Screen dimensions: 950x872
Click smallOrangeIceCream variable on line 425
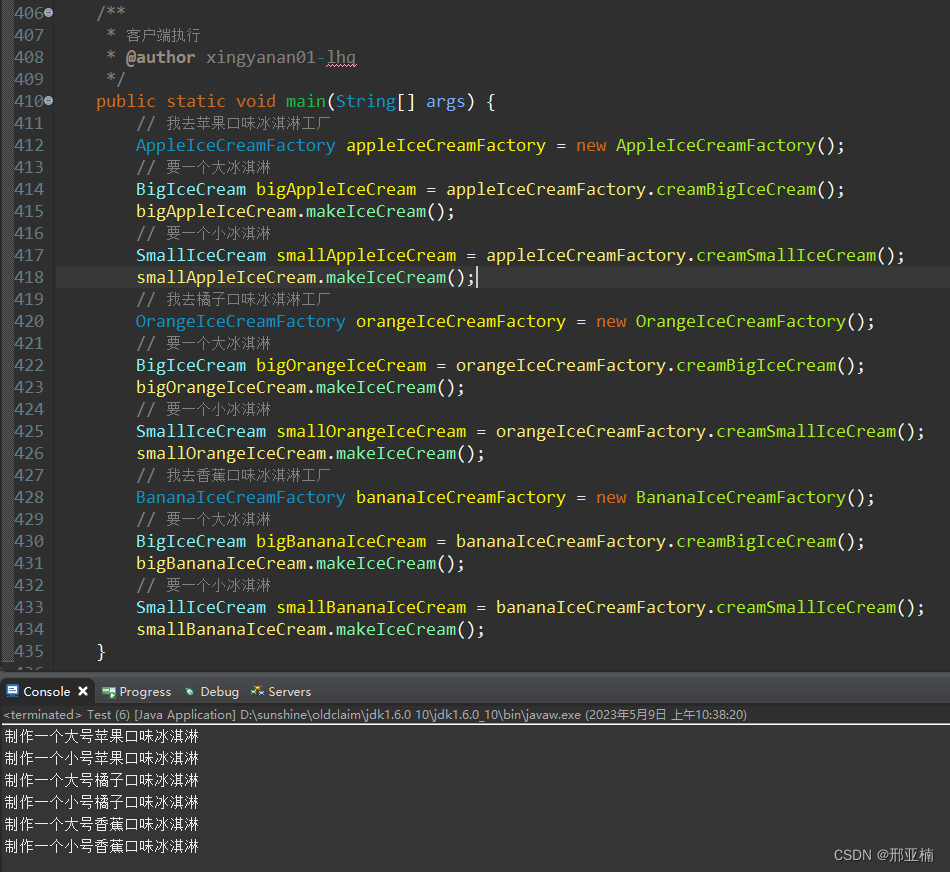point(371,431)
